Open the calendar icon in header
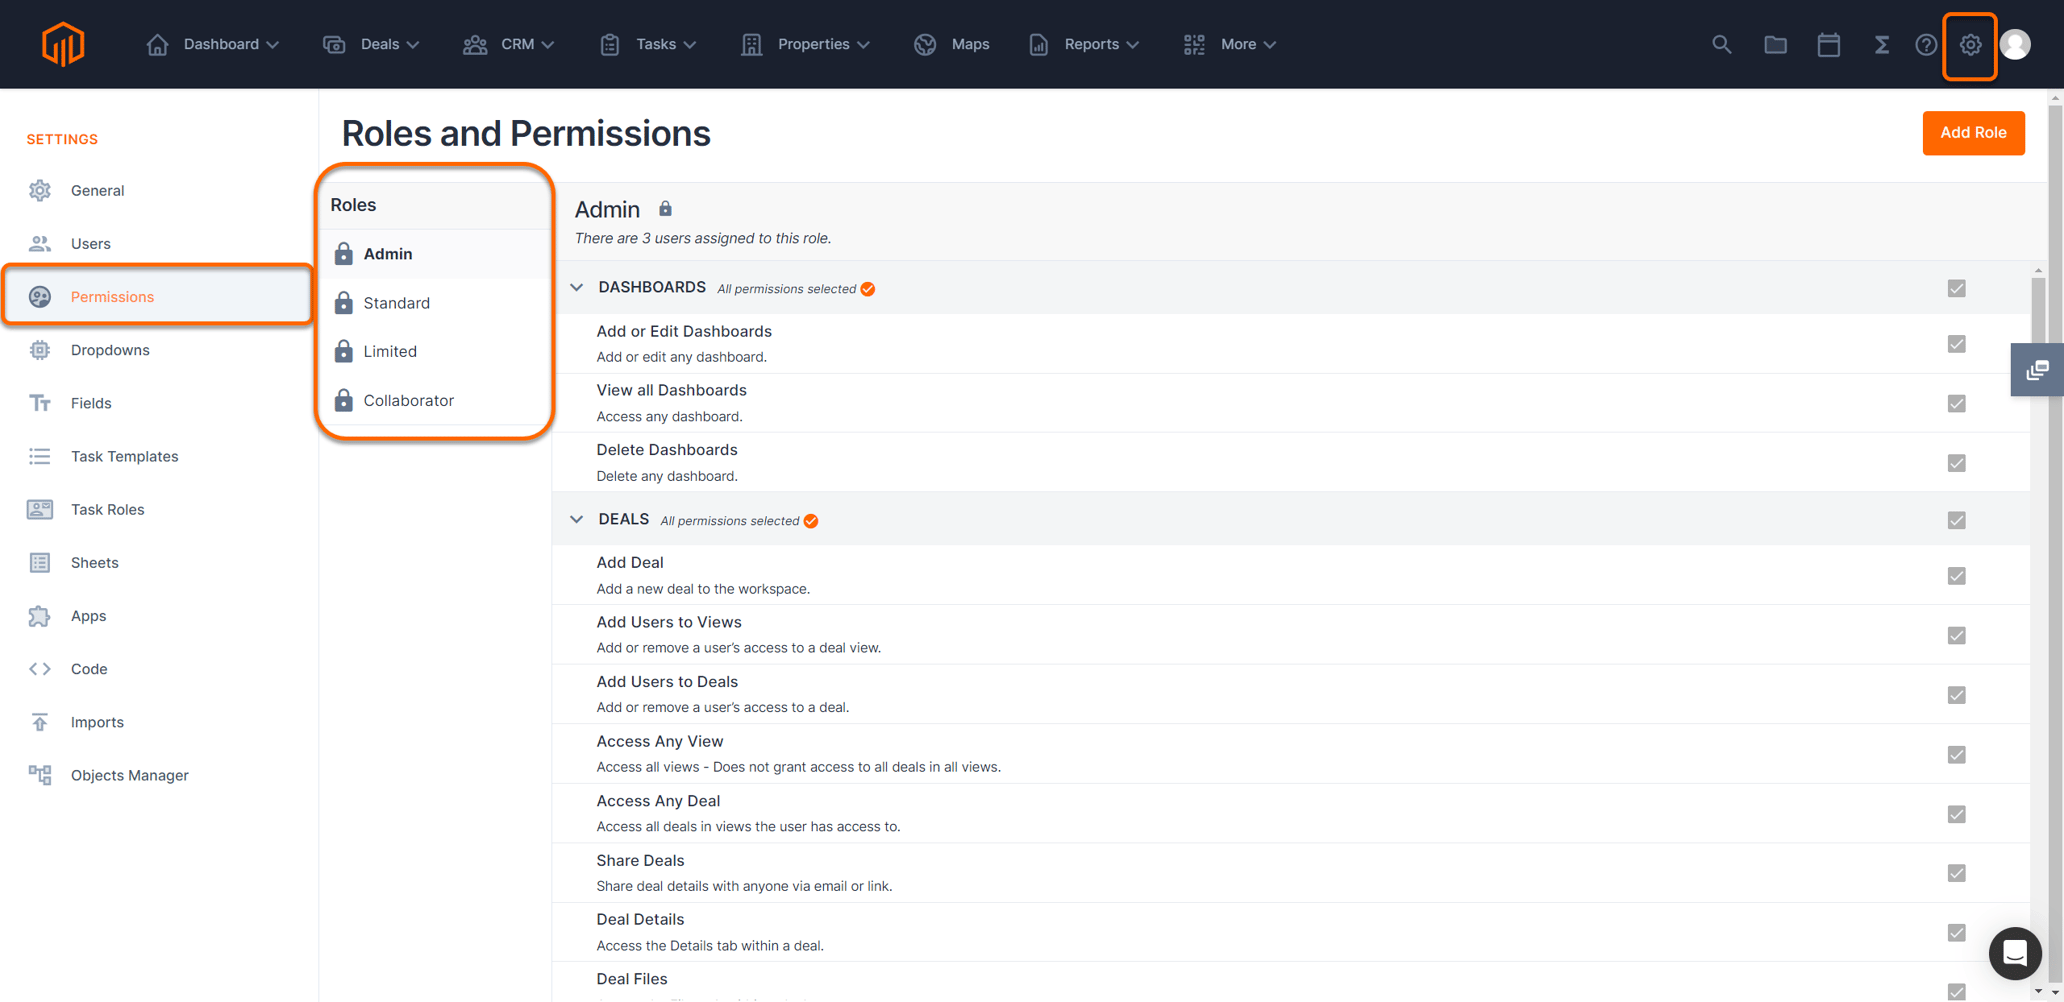The image size is (2064, 1002). (x=1828, y=44)
